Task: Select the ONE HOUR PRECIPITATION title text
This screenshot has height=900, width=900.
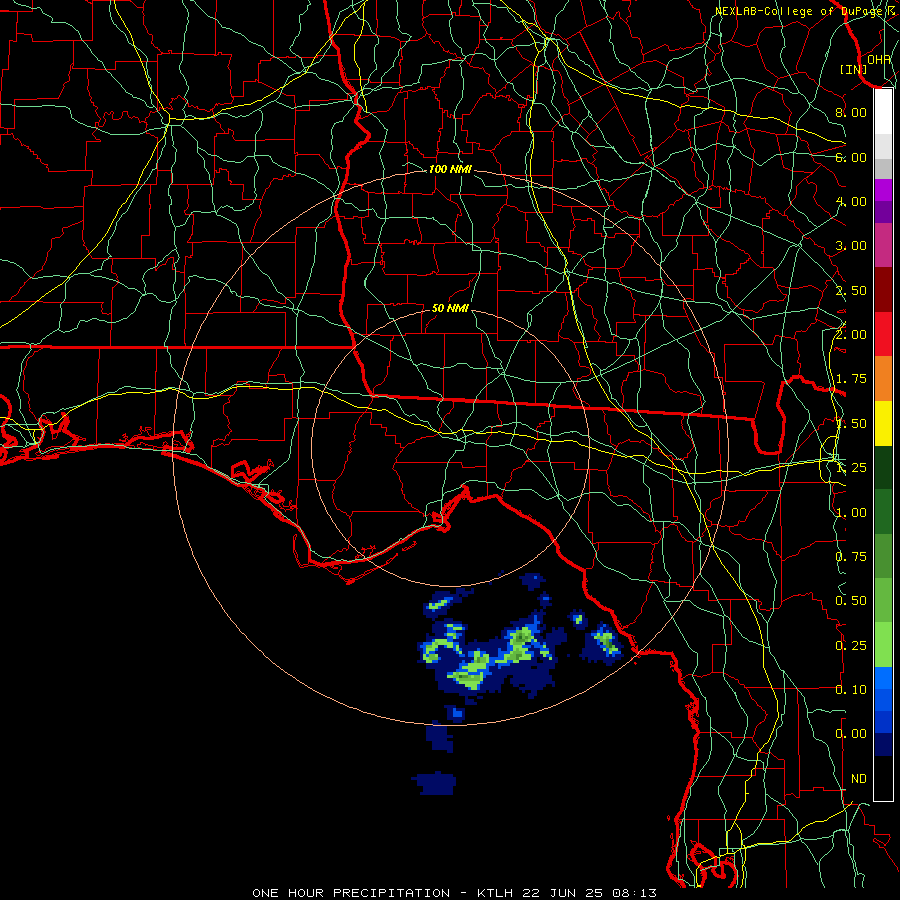Action: tap(351, 893)
